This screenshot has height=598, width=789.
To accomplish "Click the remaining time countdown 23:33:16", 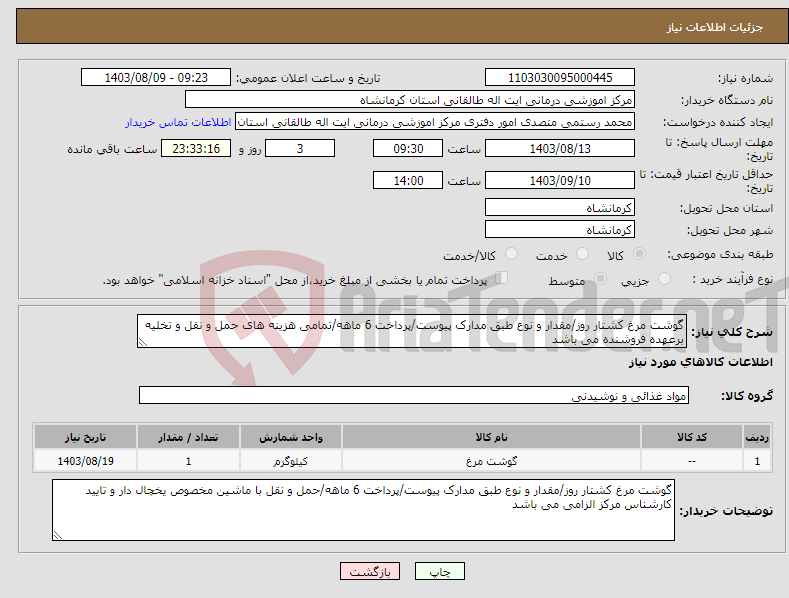I will [x=196, y=148].
